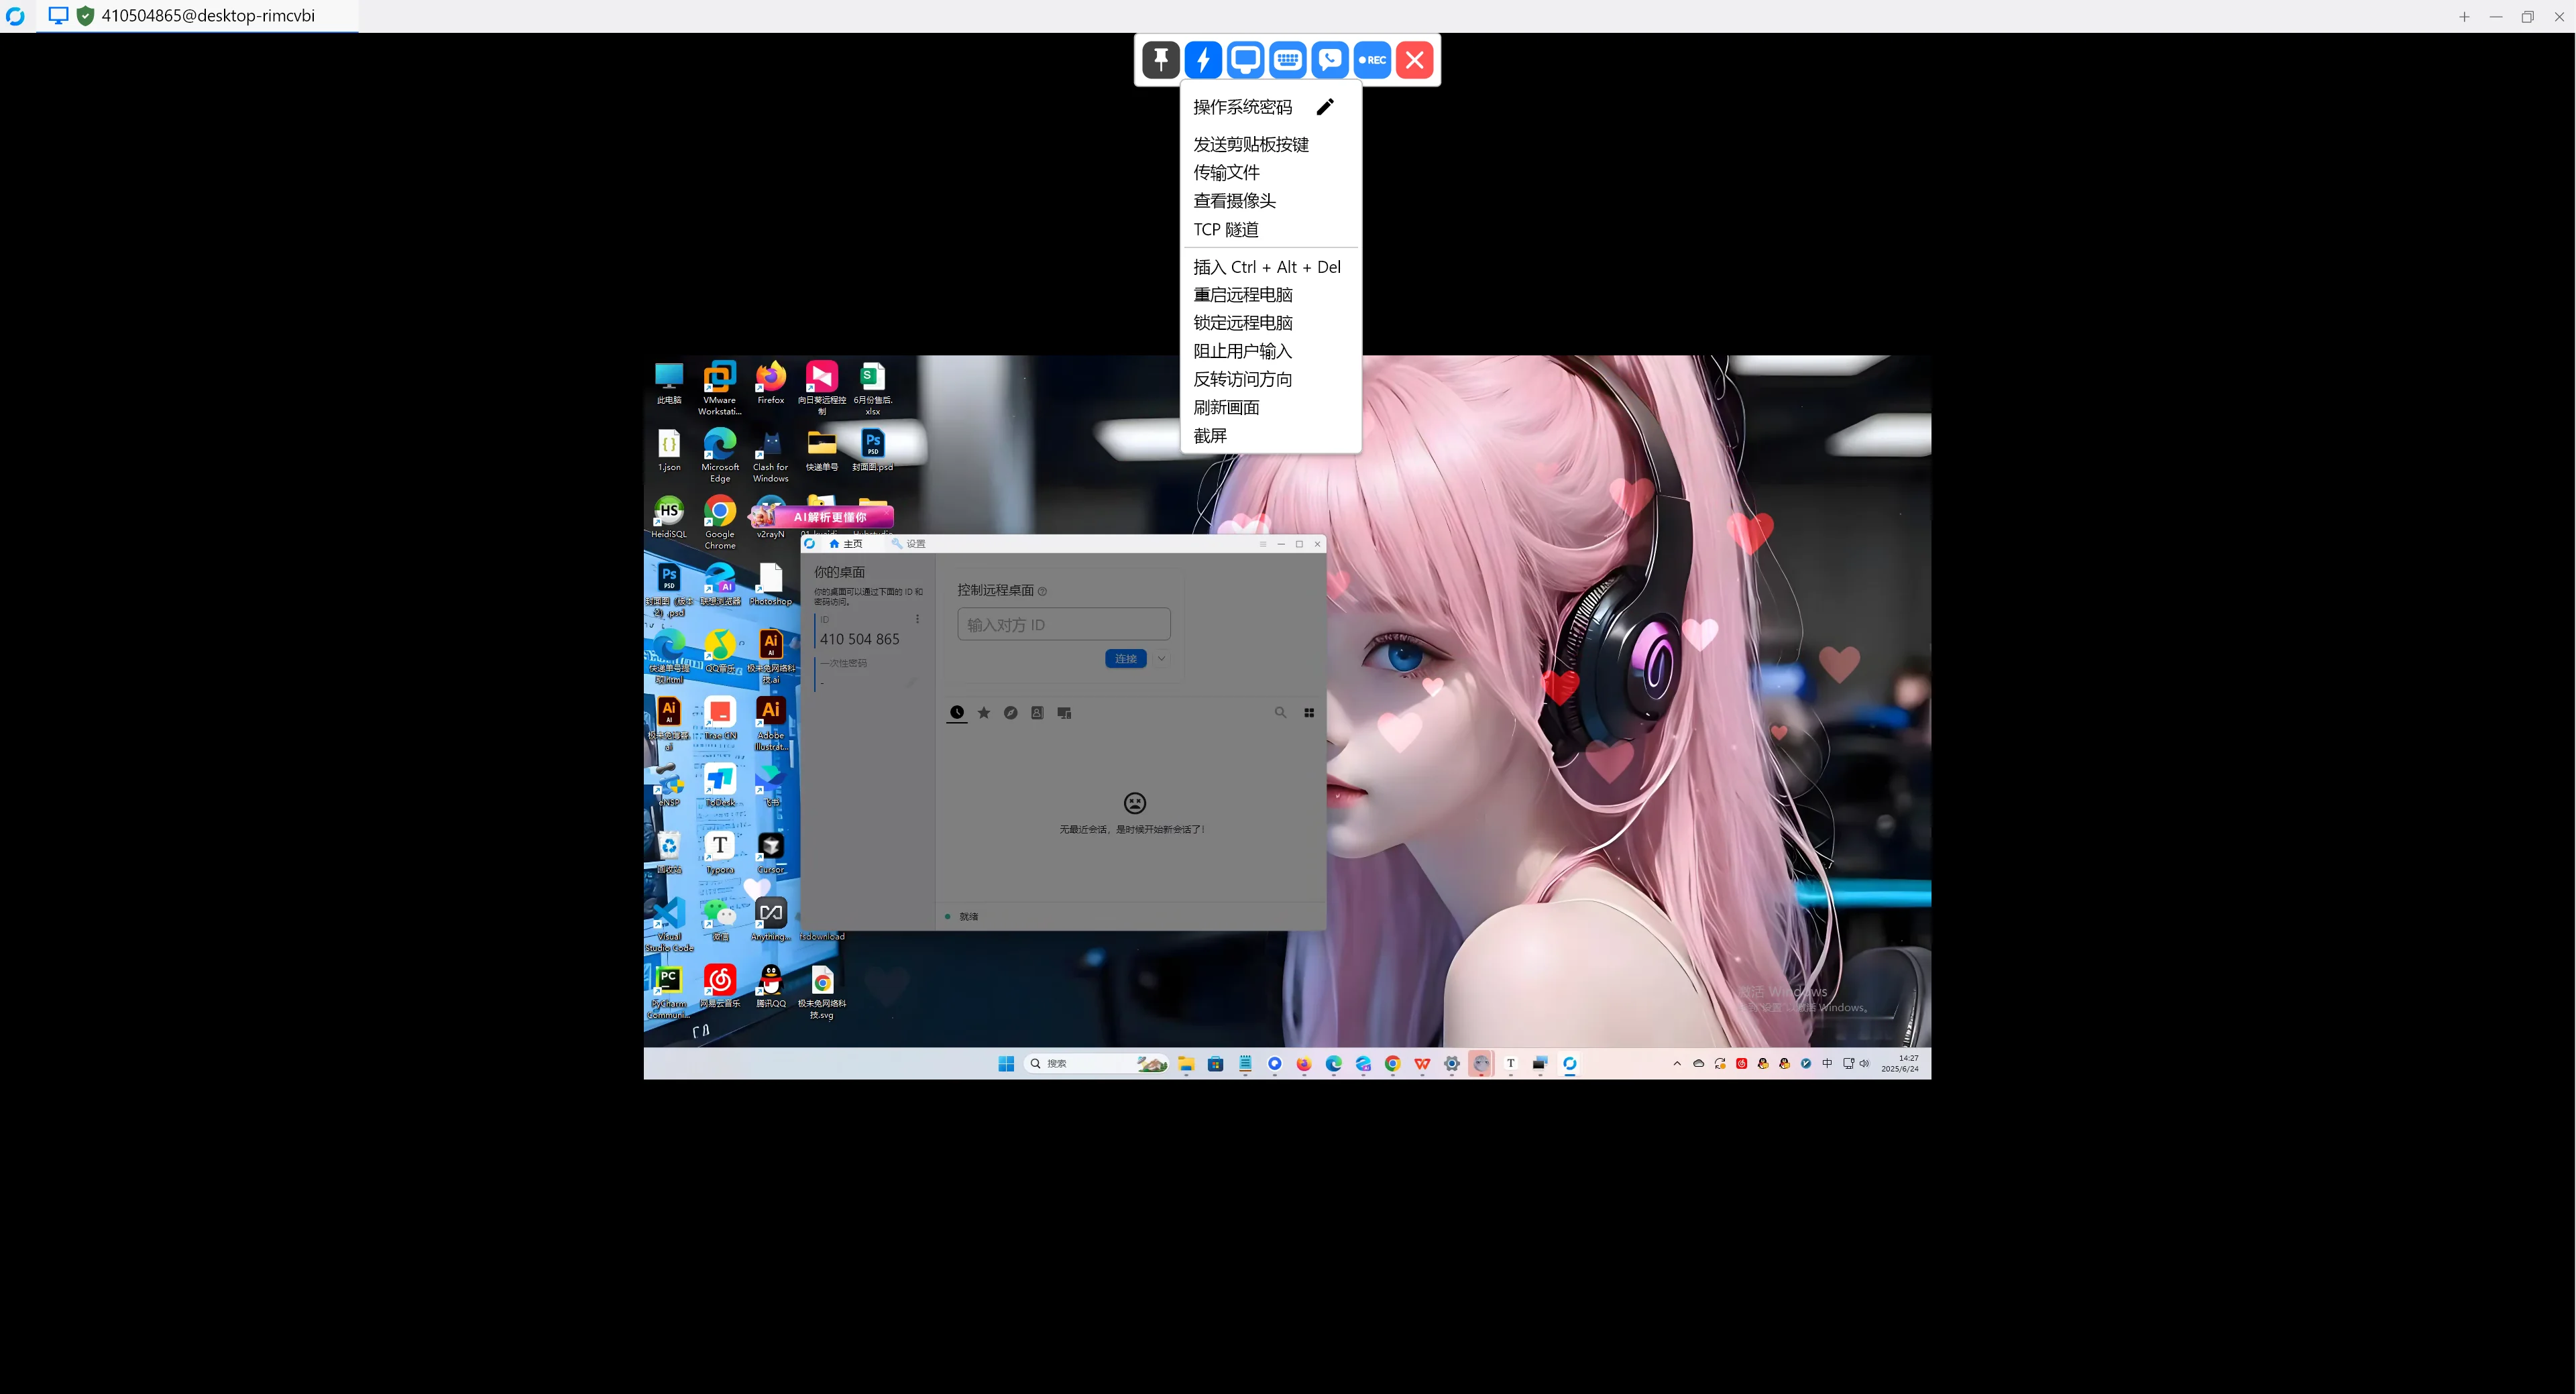
Task: Open 网易云音乐 desktop icon
Action: click(x=719, y=987)
